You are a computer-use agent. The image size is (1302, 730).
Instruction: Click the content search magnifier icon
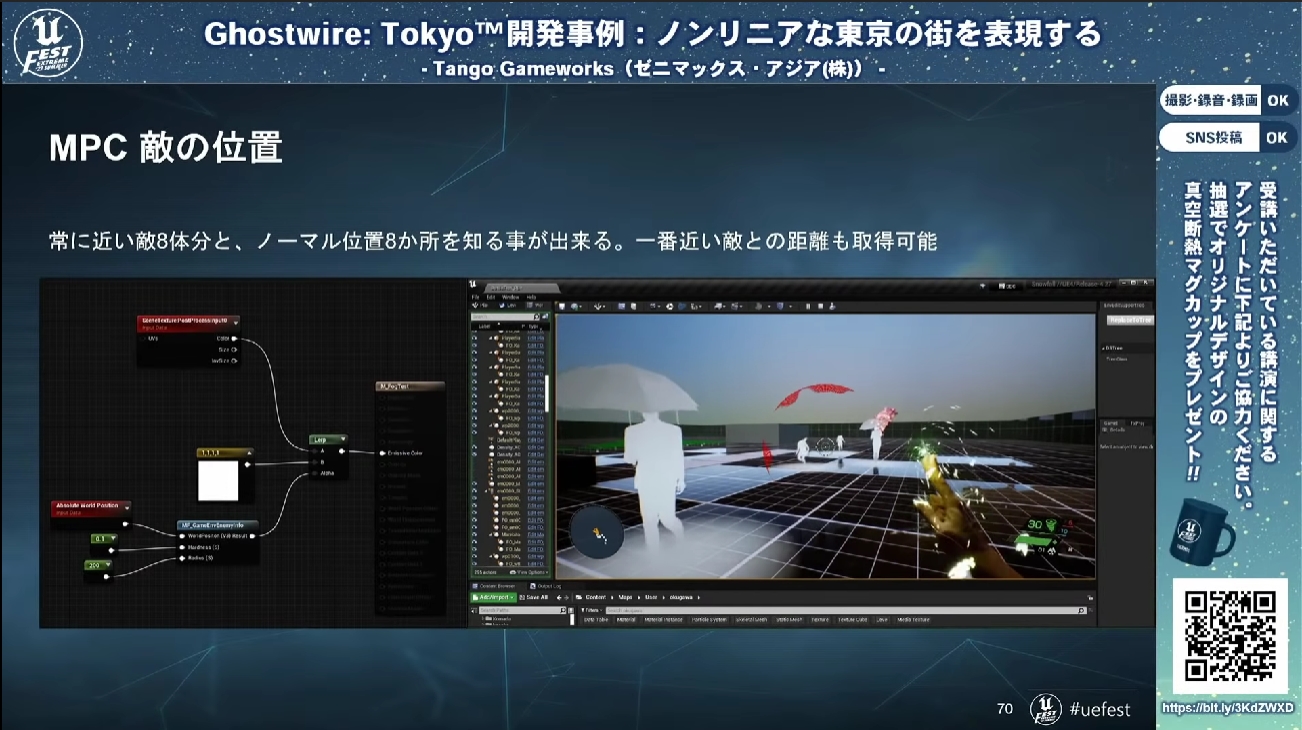click(1082, 610)
